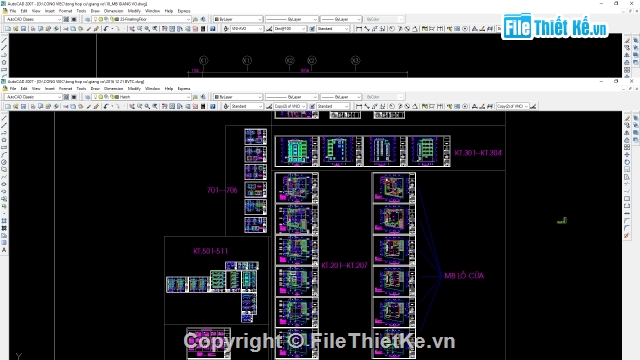Open the Modify menu in the front window

(134, 89)
